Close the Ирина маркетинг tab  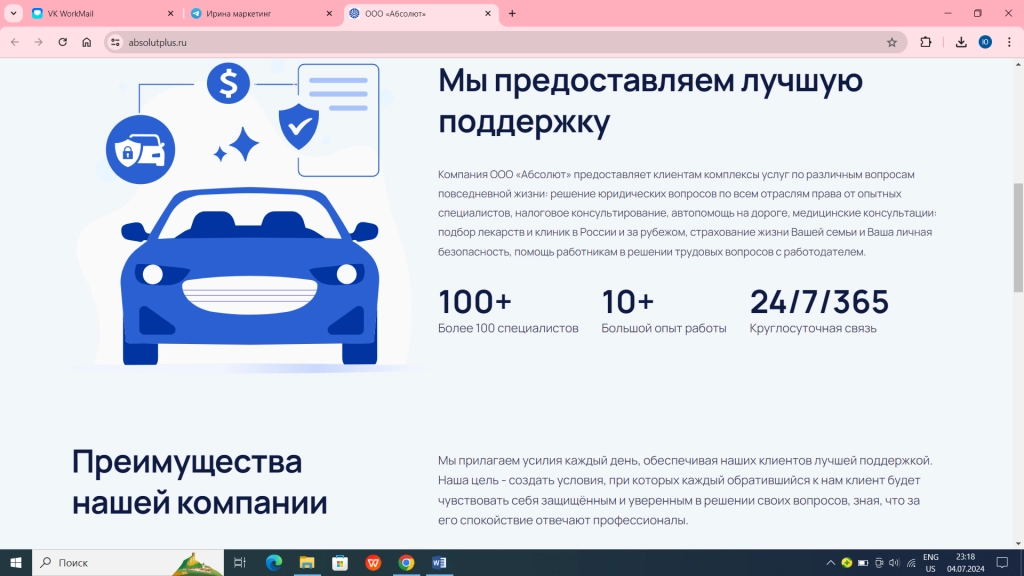329,13
